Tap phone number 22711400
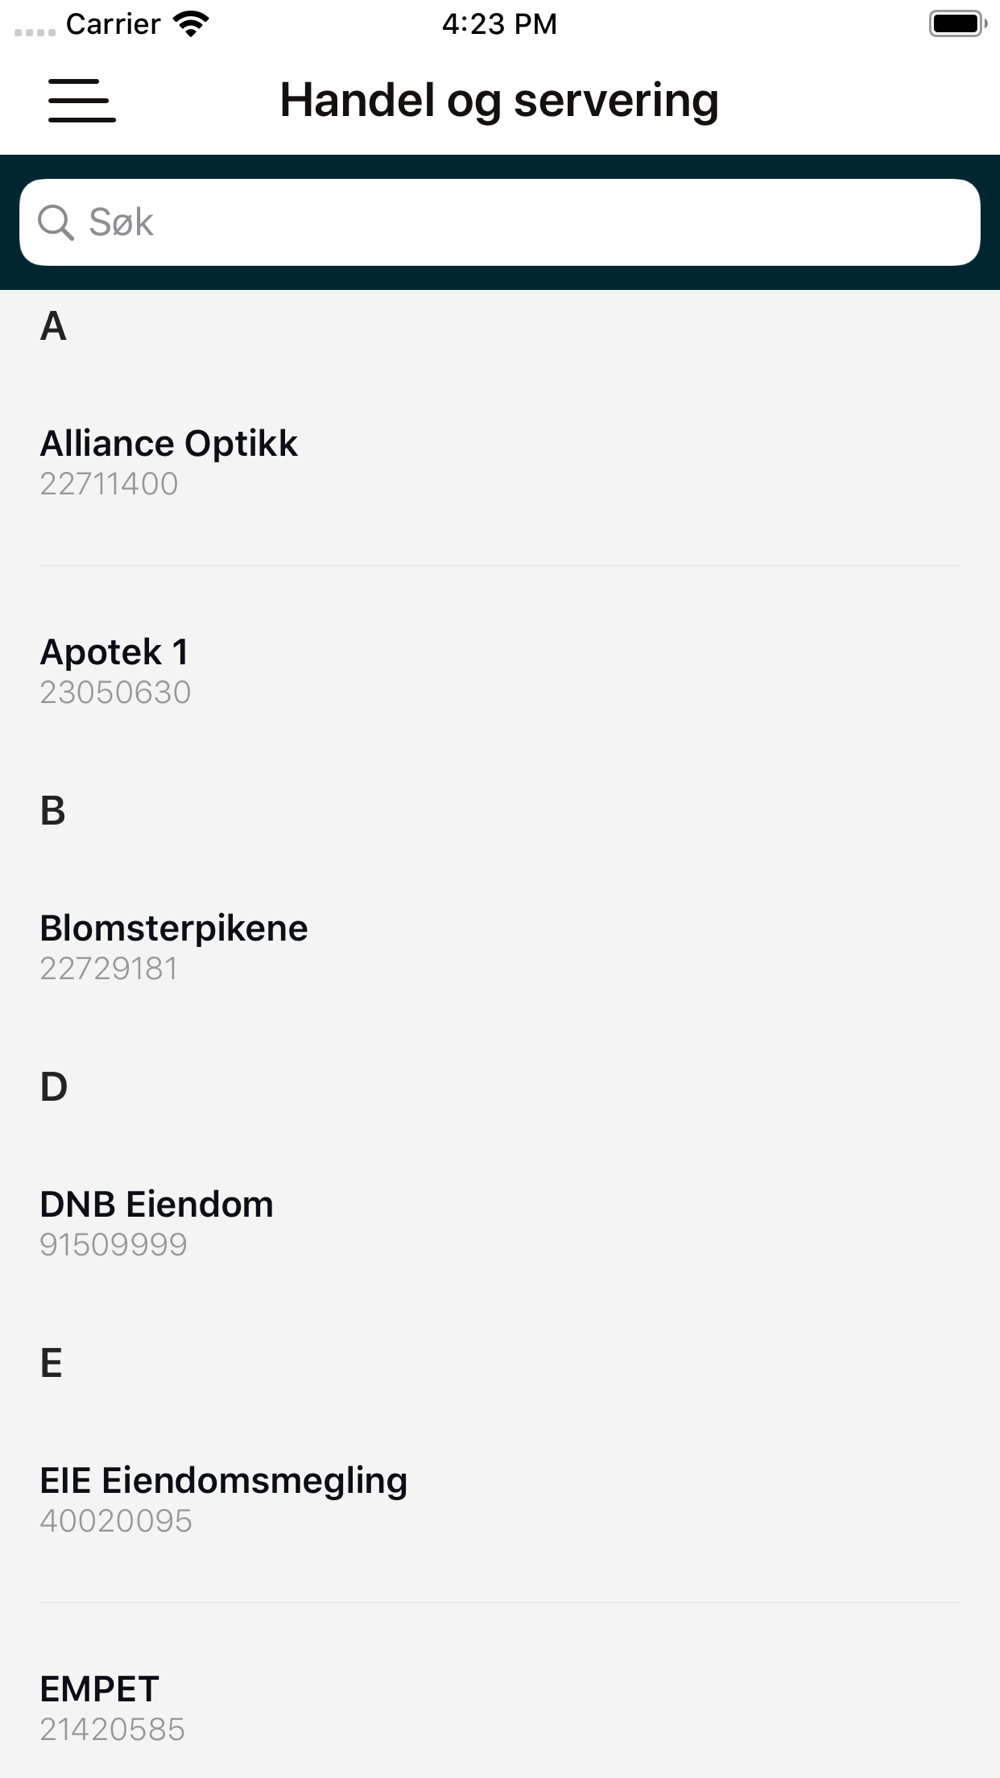The width and height of the screenshot is (1000, 1778). coord(109,484)
